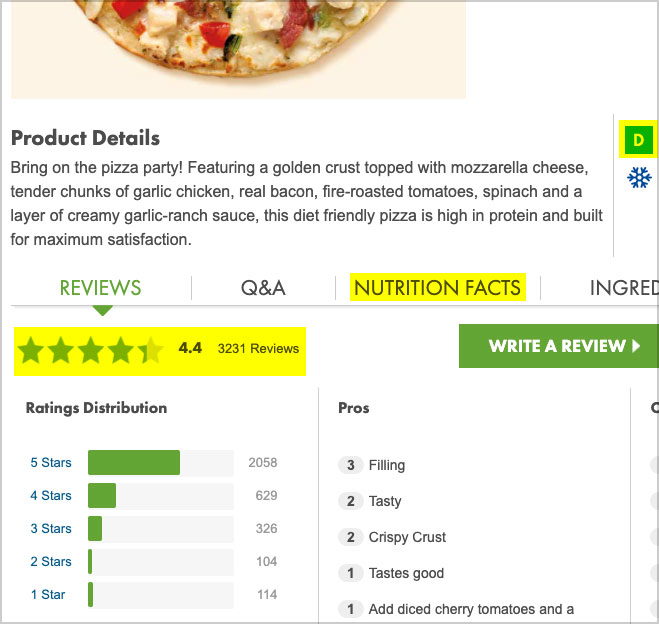Click the Filling count badge 3
This screenshot has width=659, height=624.
pyautogui.click(x=351, y=465)
